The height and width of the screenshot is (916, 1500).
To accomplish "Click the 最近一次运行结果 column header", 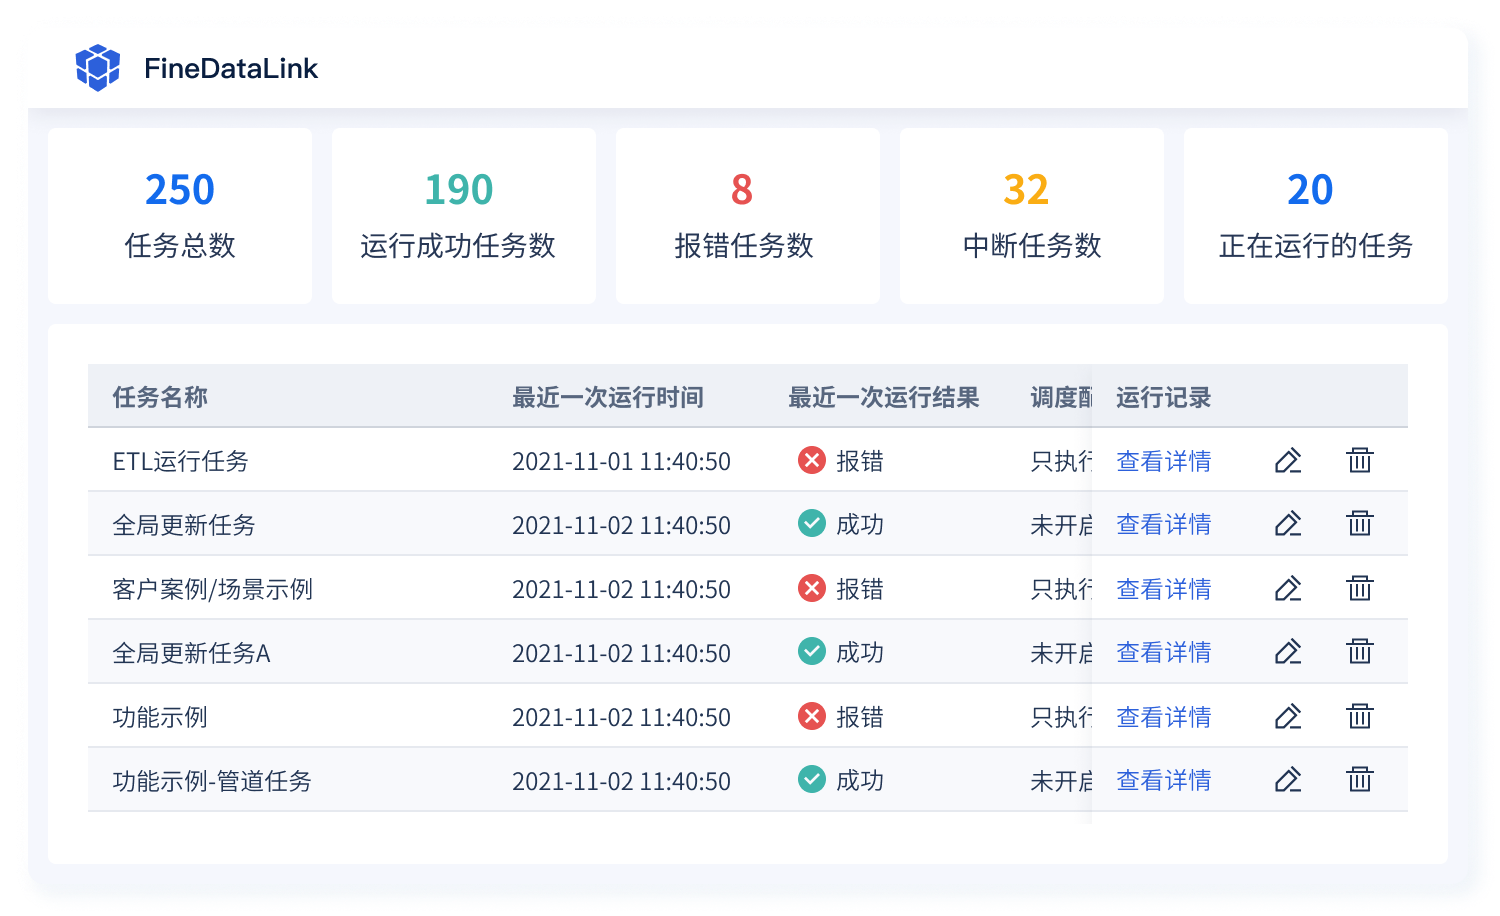I will coord(883,397).
